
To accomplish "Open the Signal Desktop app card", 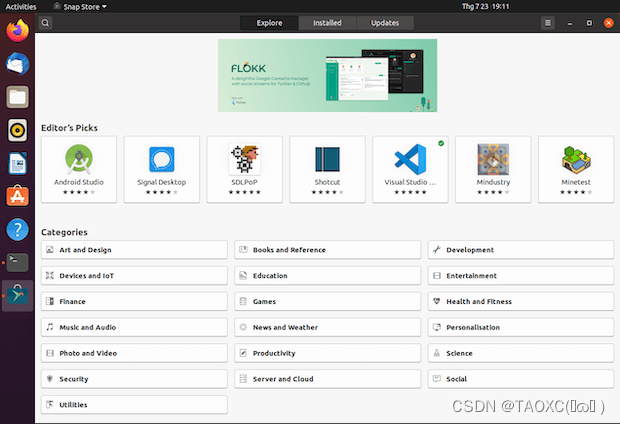I will point(162,170).
